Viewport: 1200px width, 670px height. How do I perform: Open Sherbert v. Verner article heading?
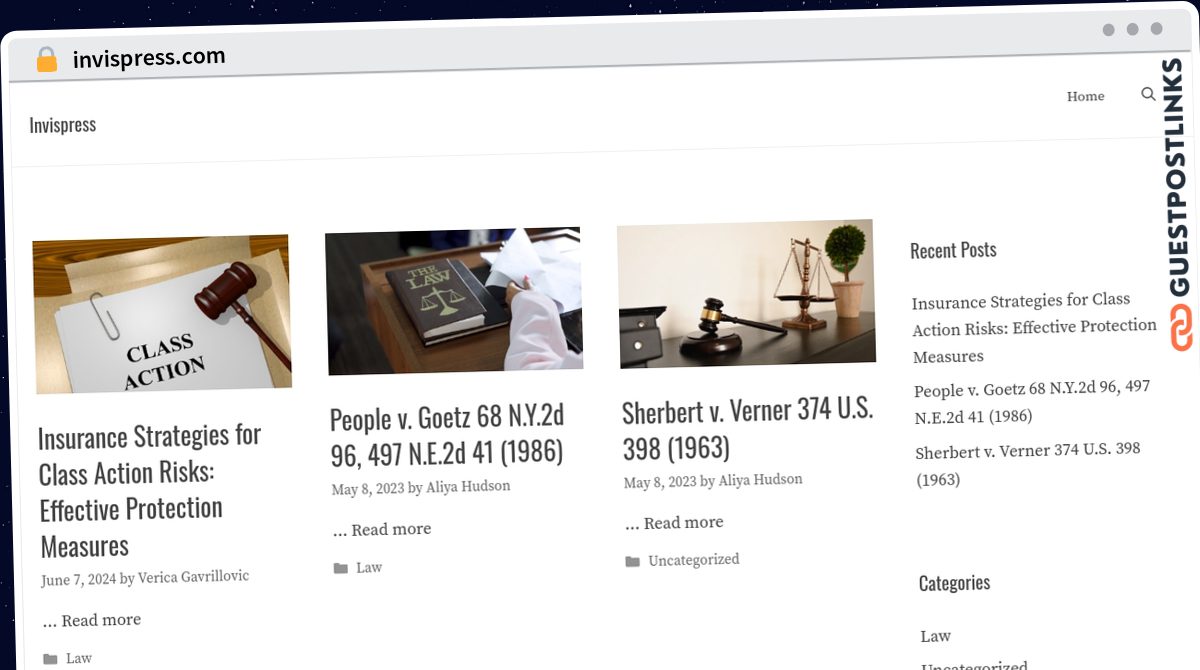point(748,427)
